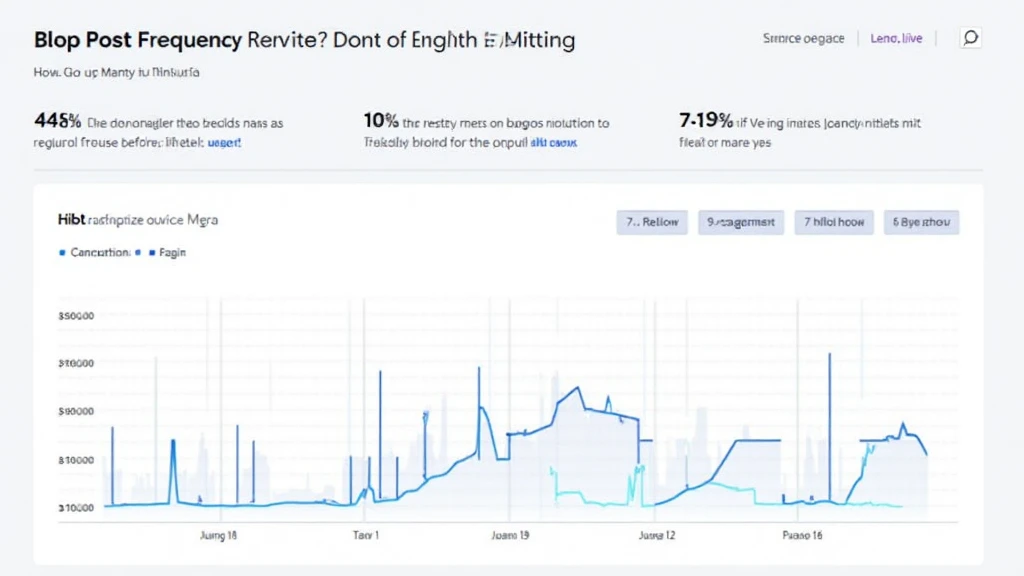Select the '7 hfloi hoow' range option
This screenshot has width=1024, height=576.
tap(834, 222)
